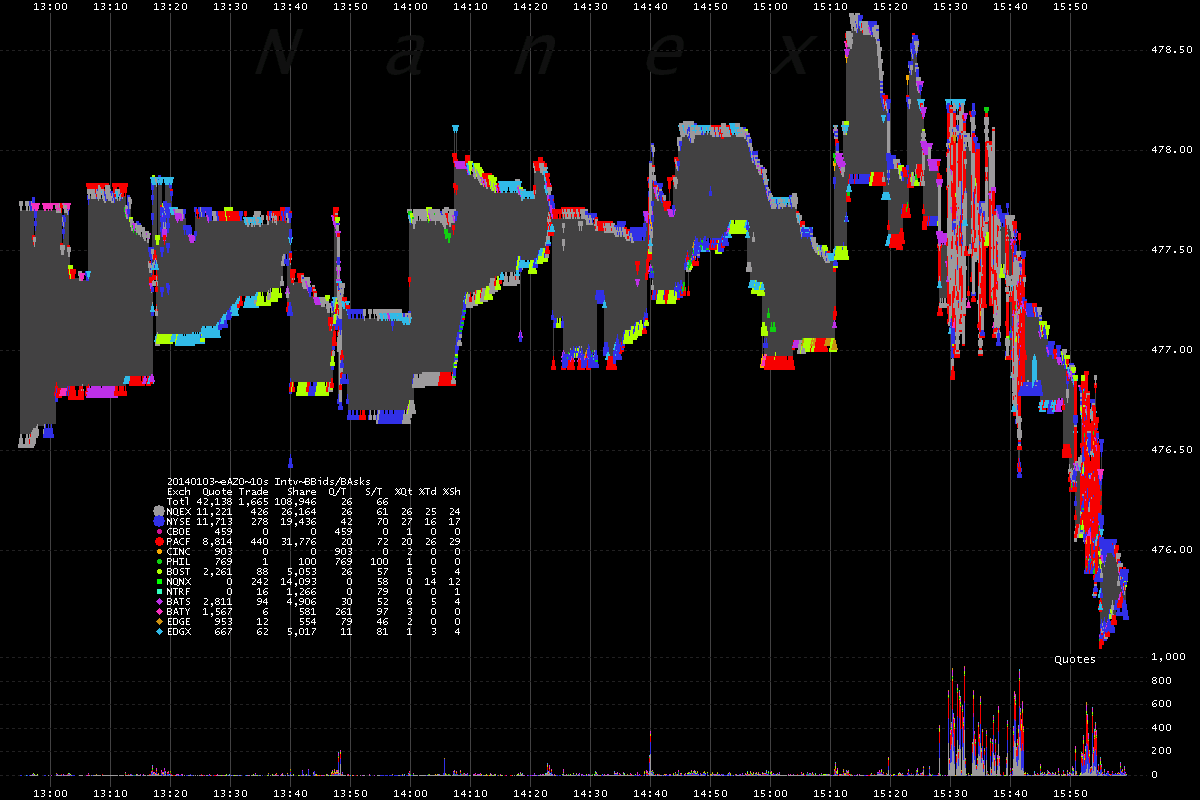Click the 800 quotes axis label
Screen dimensions: 1200x800
pos(1161,680)
